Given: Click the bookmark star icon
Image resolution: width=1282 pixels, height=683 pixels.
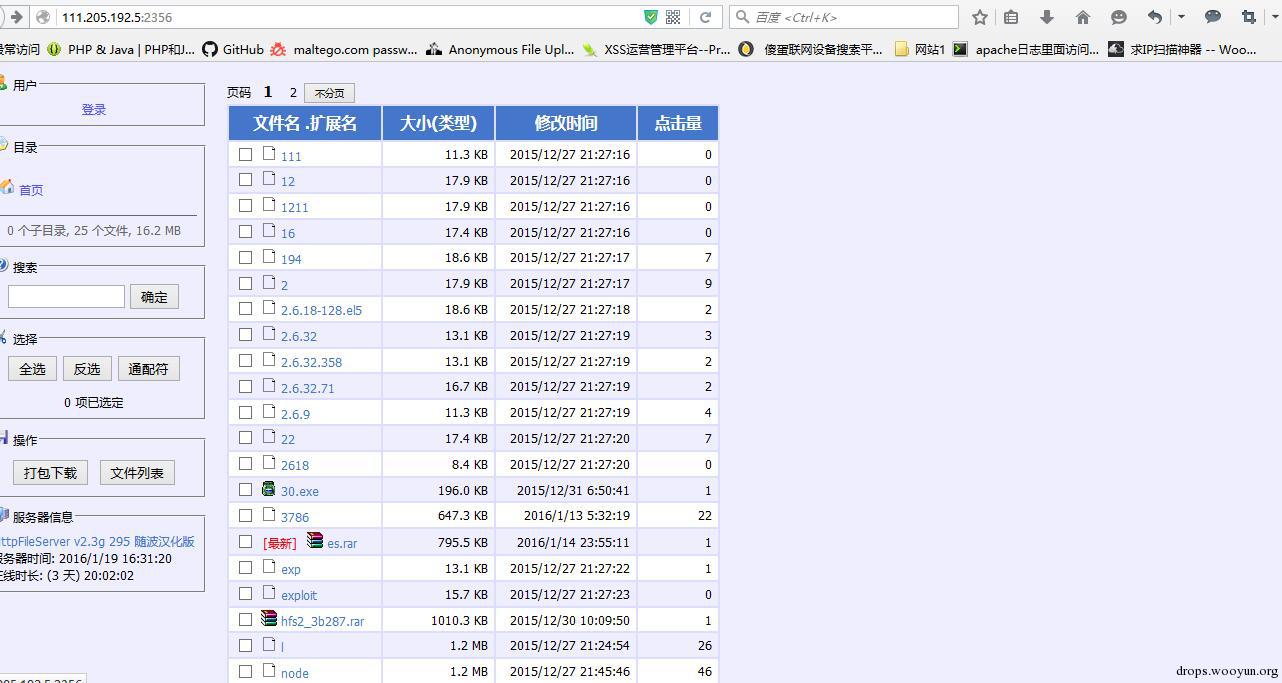Looking at the screenshot, I should click(x=980, y=17).
